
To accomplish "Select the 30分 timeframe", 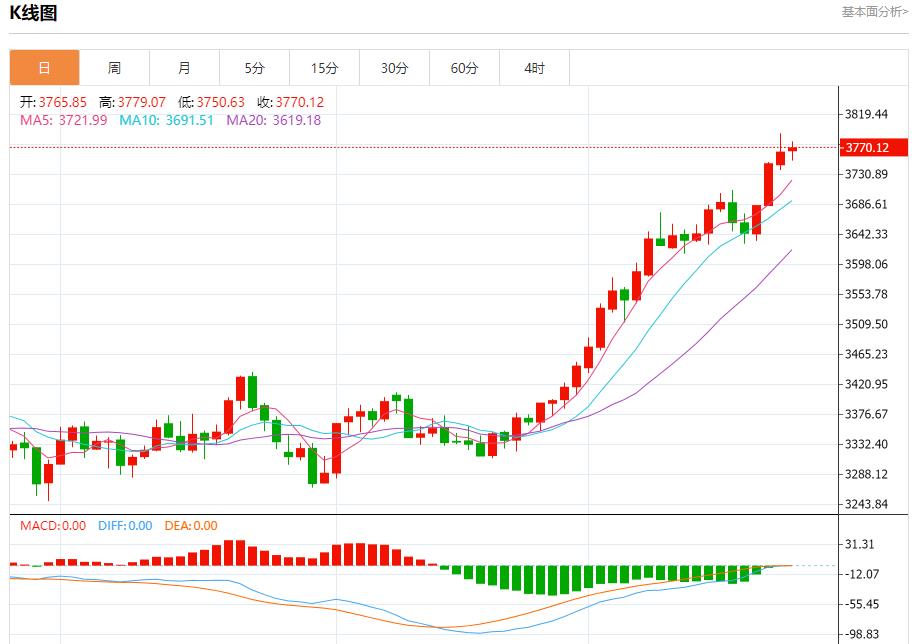I will point(394,67).
